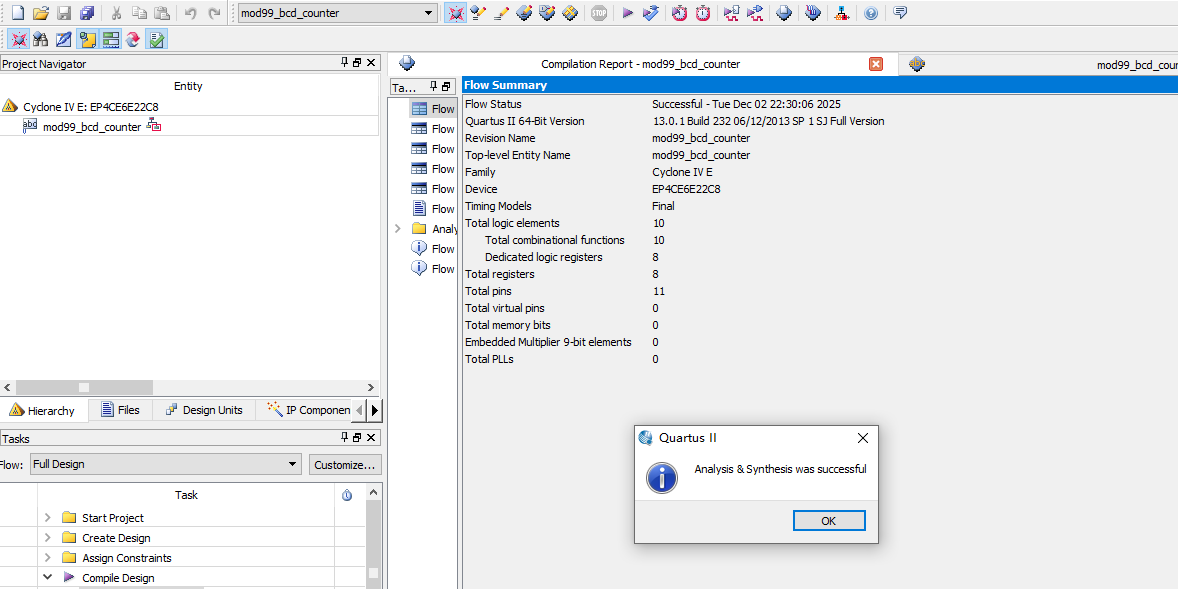Image resolution: width=1178 pixels, height=589 pixels.
Task: Run gate-level simulation icon with chip waveform
Action: 755,13
